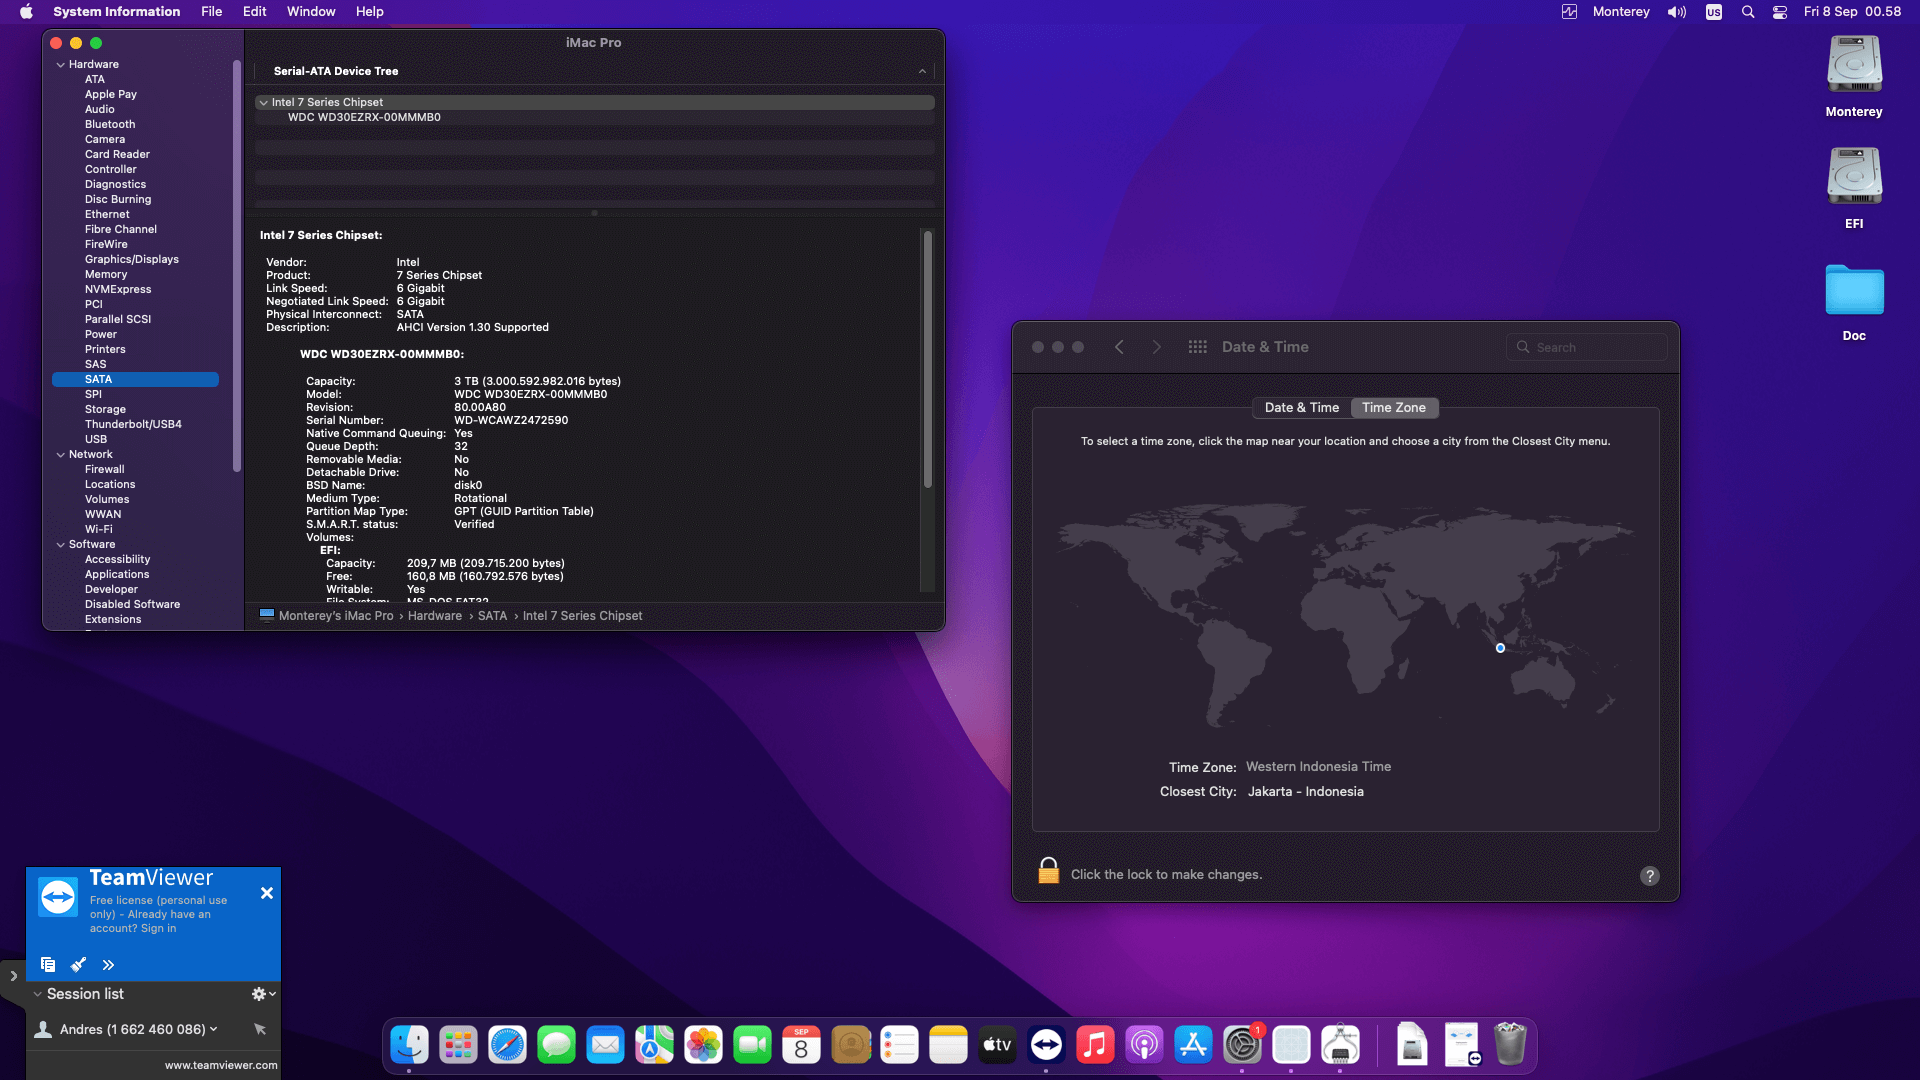
Task: Open Finder from the Dock
Action: 409,1045
